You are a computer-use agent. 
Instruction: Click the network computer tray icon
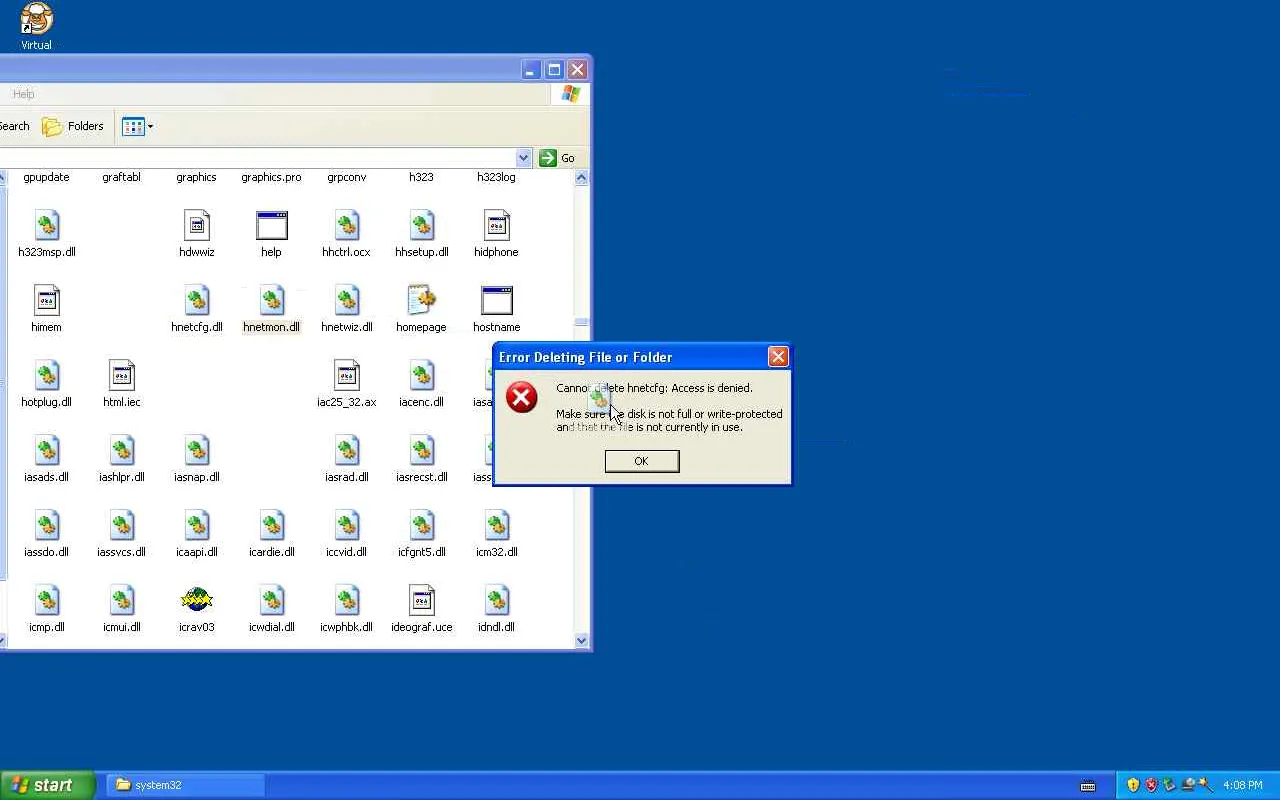point(1187,785)
